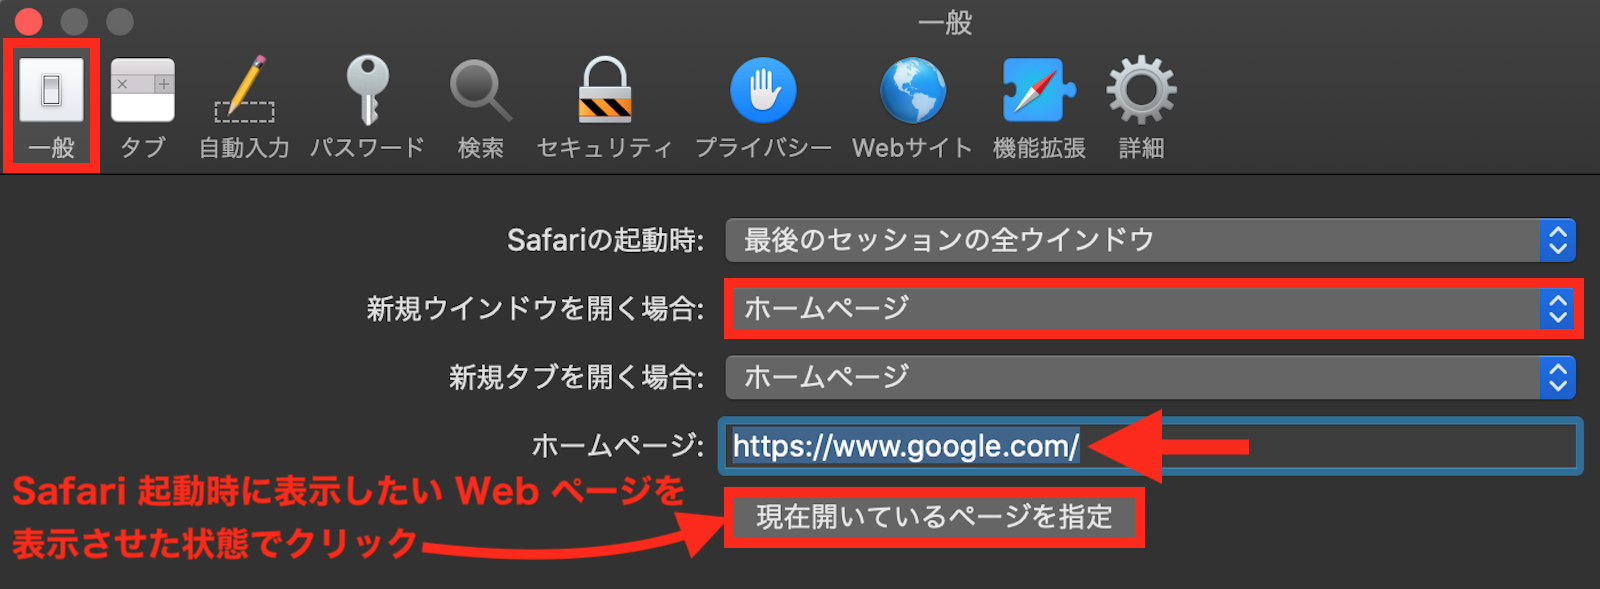Click the ホームページ: field label
The width and height of the screenshot is (1600, 589).
pyautogui.click(x=617, y=445)
